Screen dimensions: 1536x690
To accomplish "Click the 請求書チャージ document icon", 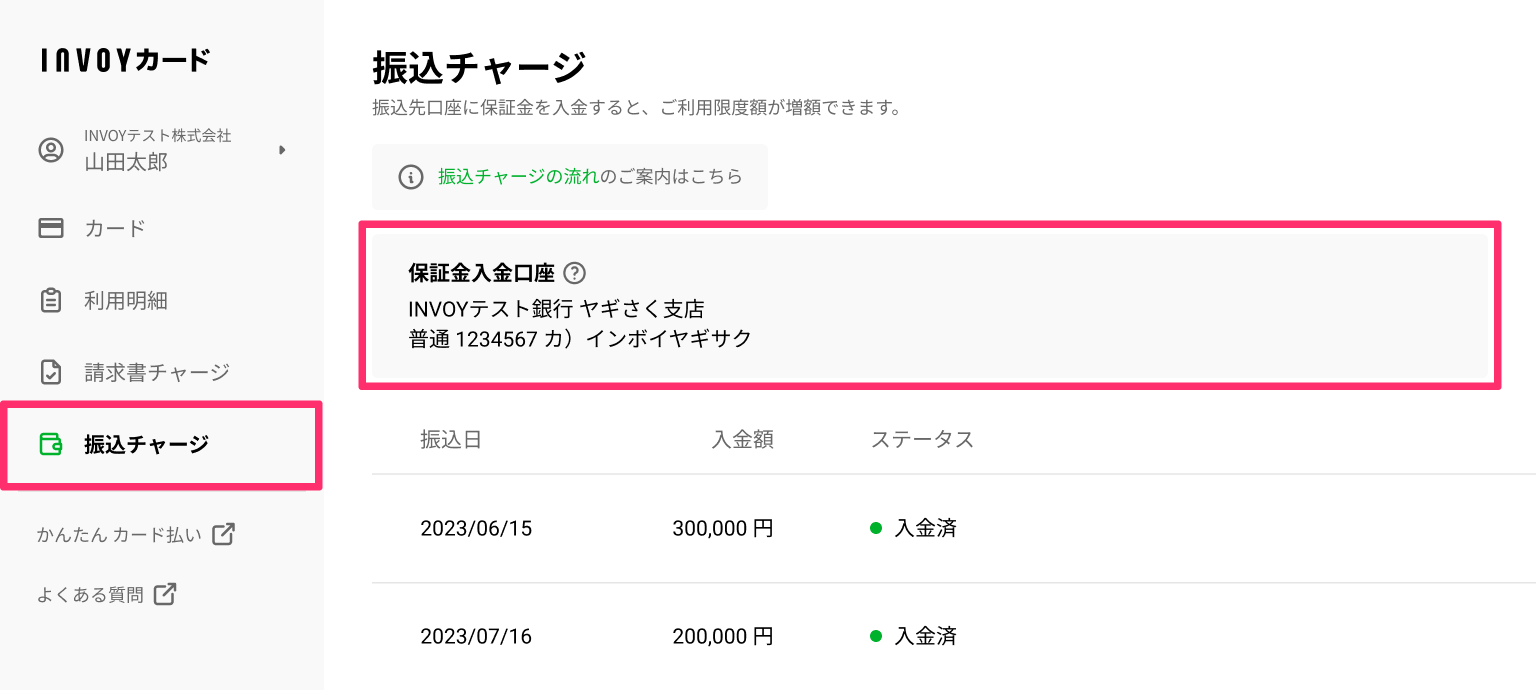I will coord(50,372).
